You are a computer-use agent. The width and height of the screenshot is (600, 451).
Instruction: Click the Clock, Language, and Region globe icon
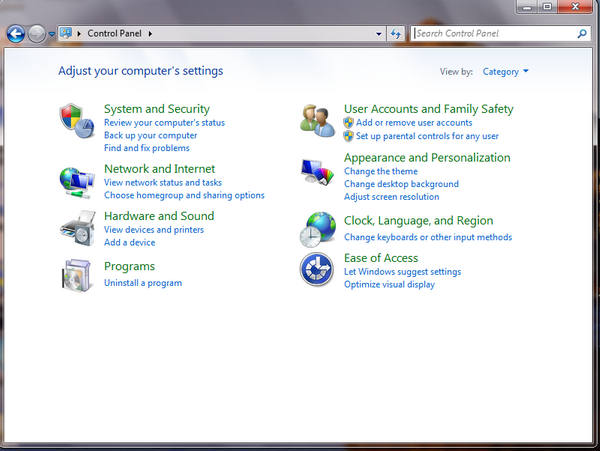pyautogui.click(x=318, y=229)
